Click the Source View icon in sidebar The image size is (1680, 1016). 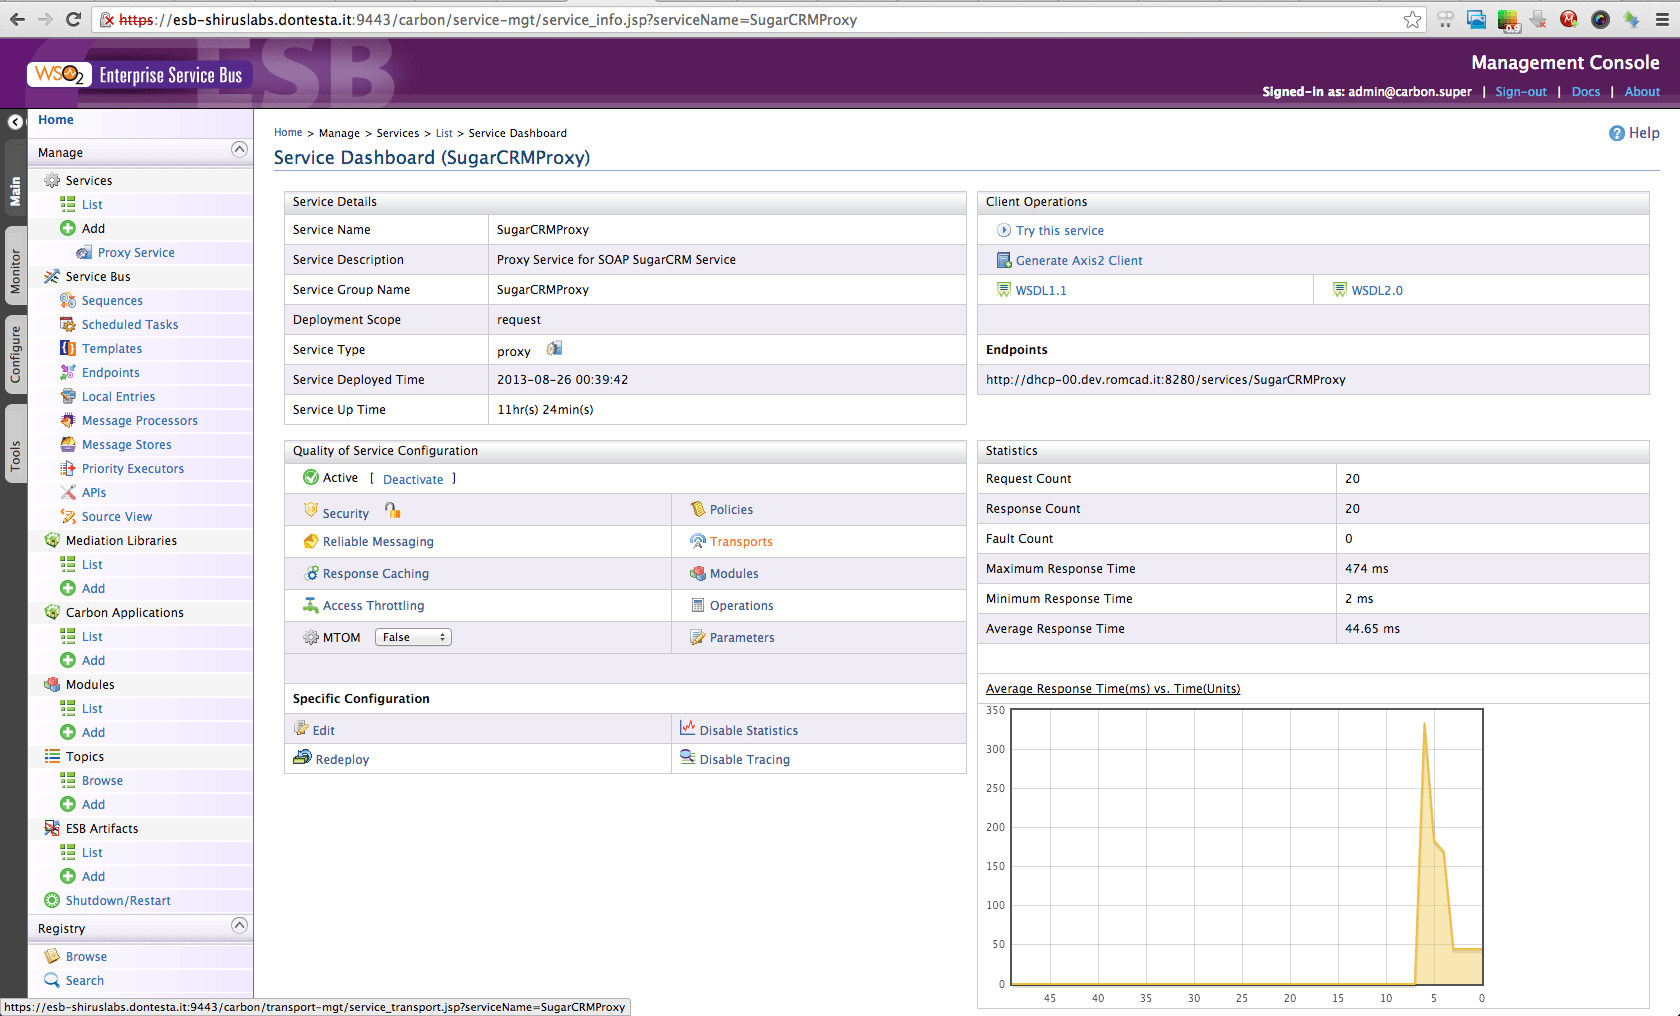click(x=68, y=516)
